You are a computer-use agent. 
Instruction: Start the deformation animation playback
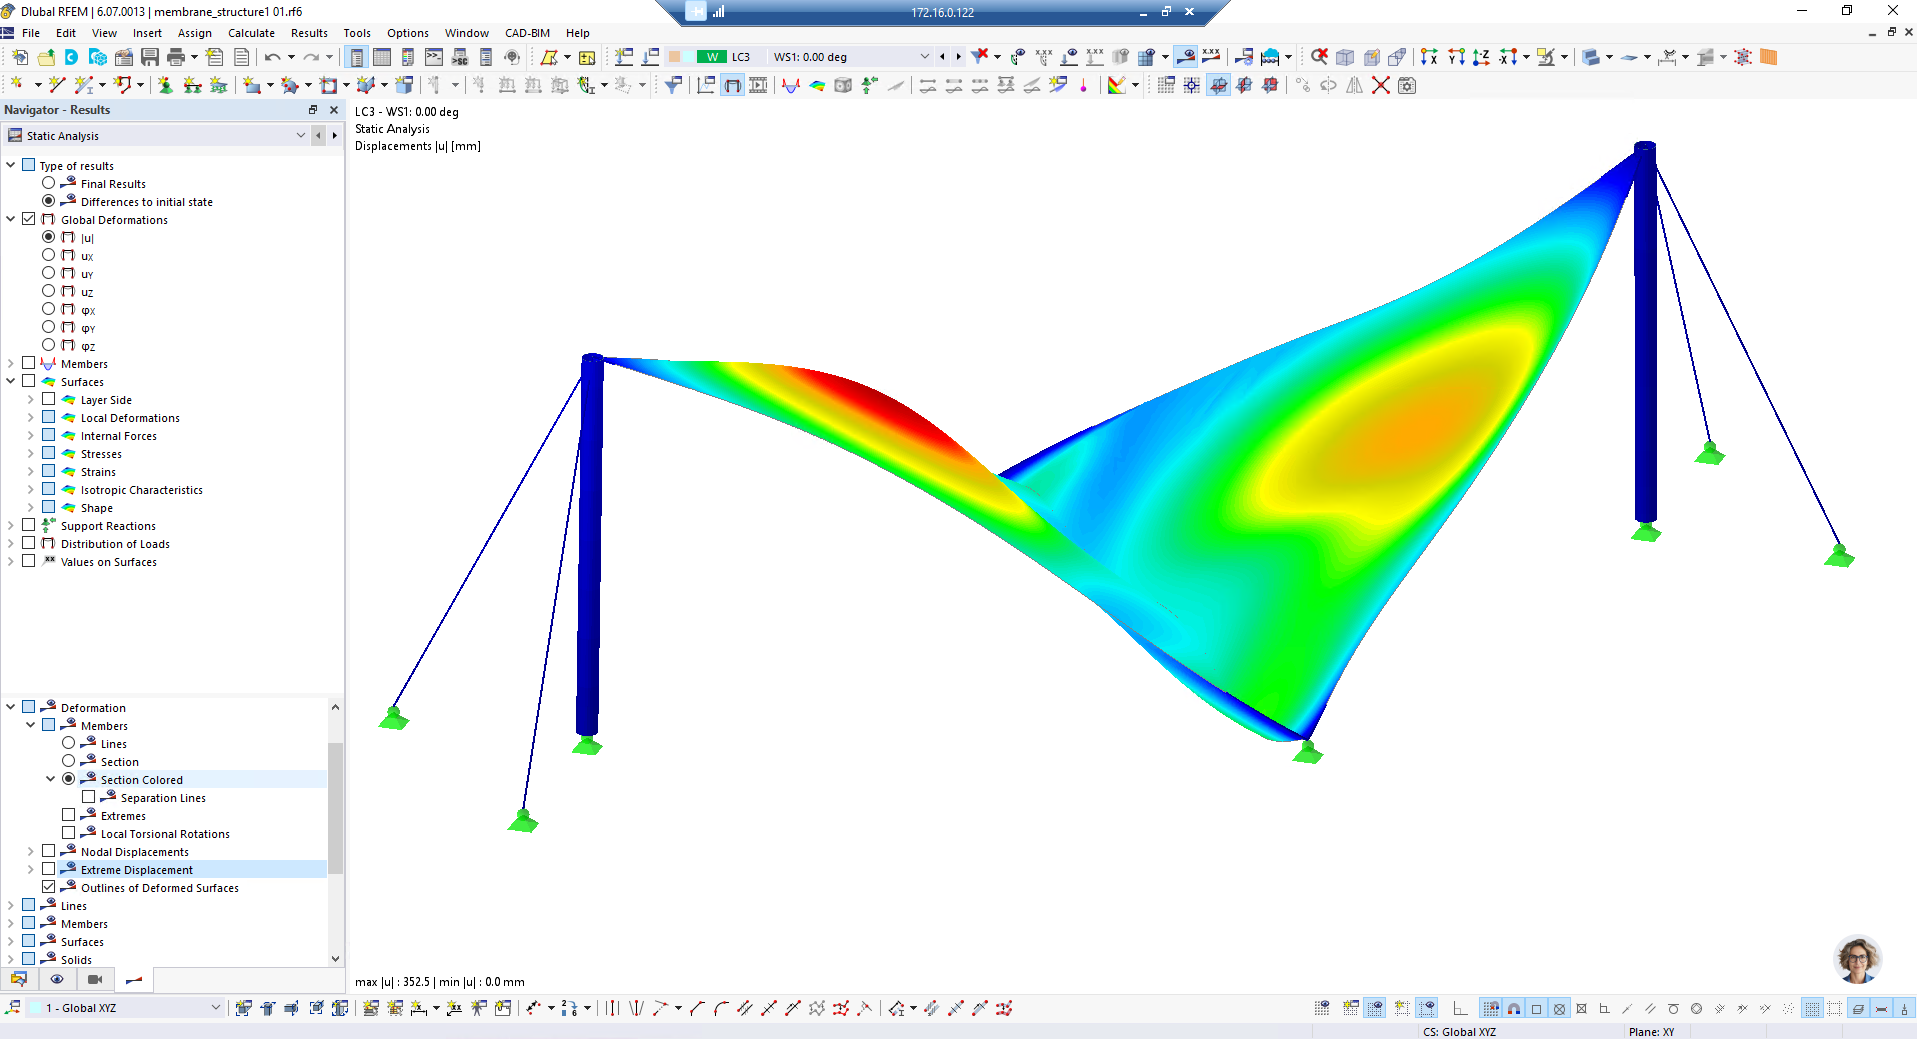[x=759, y=86]
